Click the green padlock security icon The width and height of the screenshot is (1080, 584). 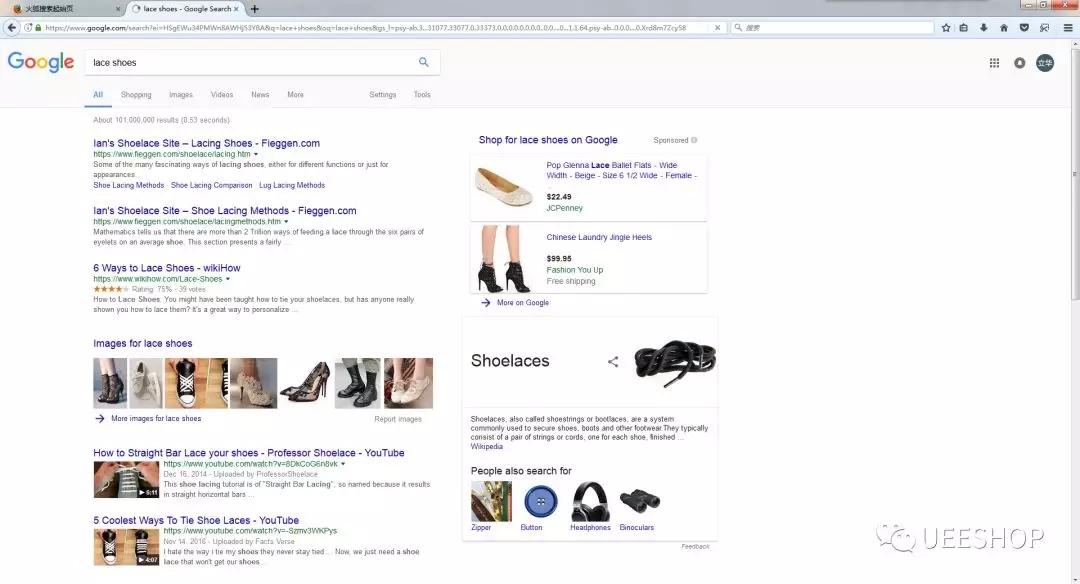point(38,28)
